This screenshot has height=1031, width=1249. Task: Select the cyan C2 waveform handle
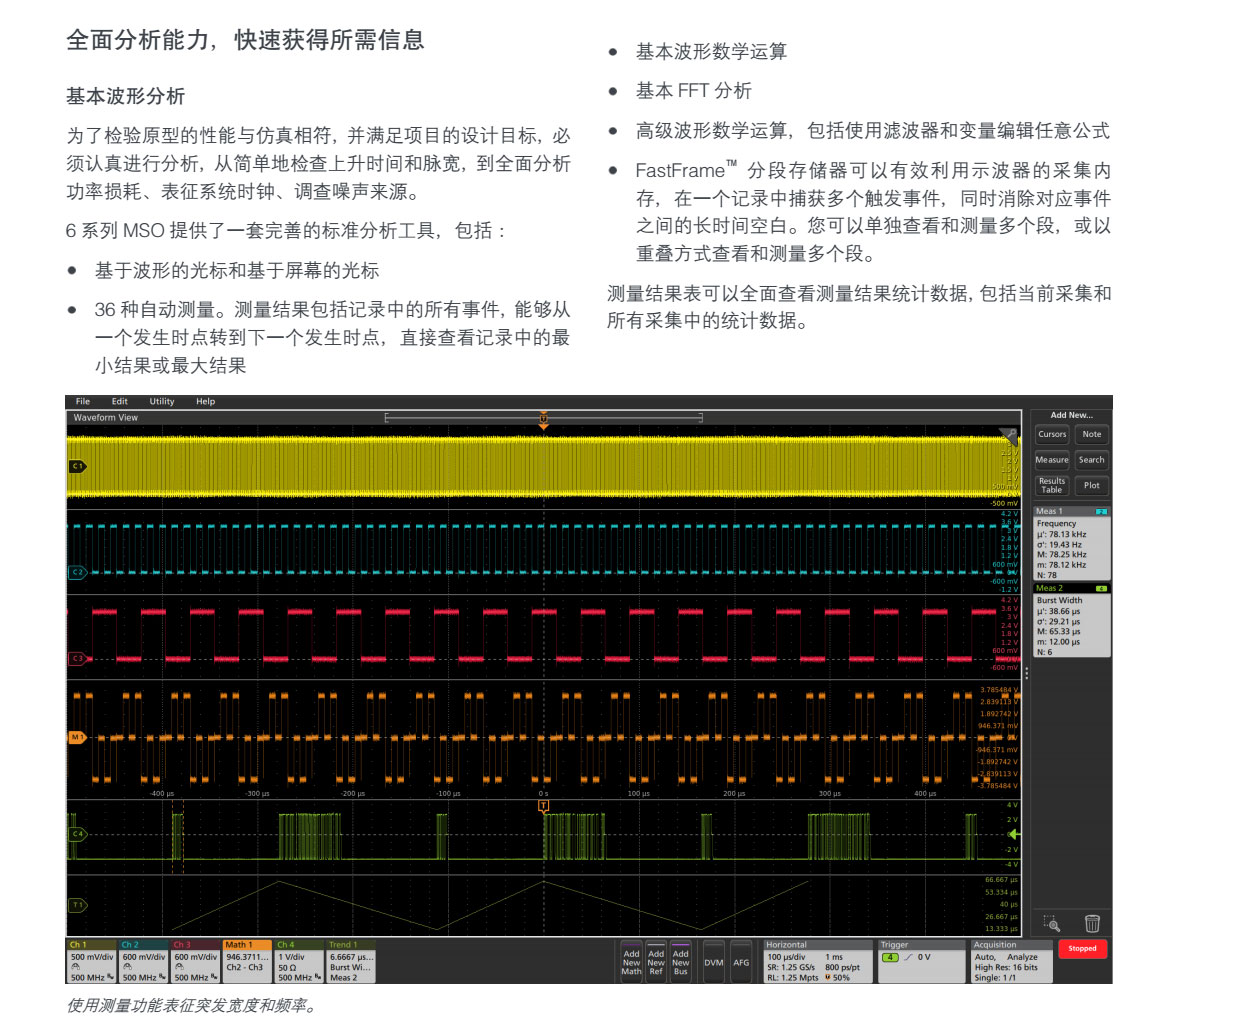tap(77, 572)
